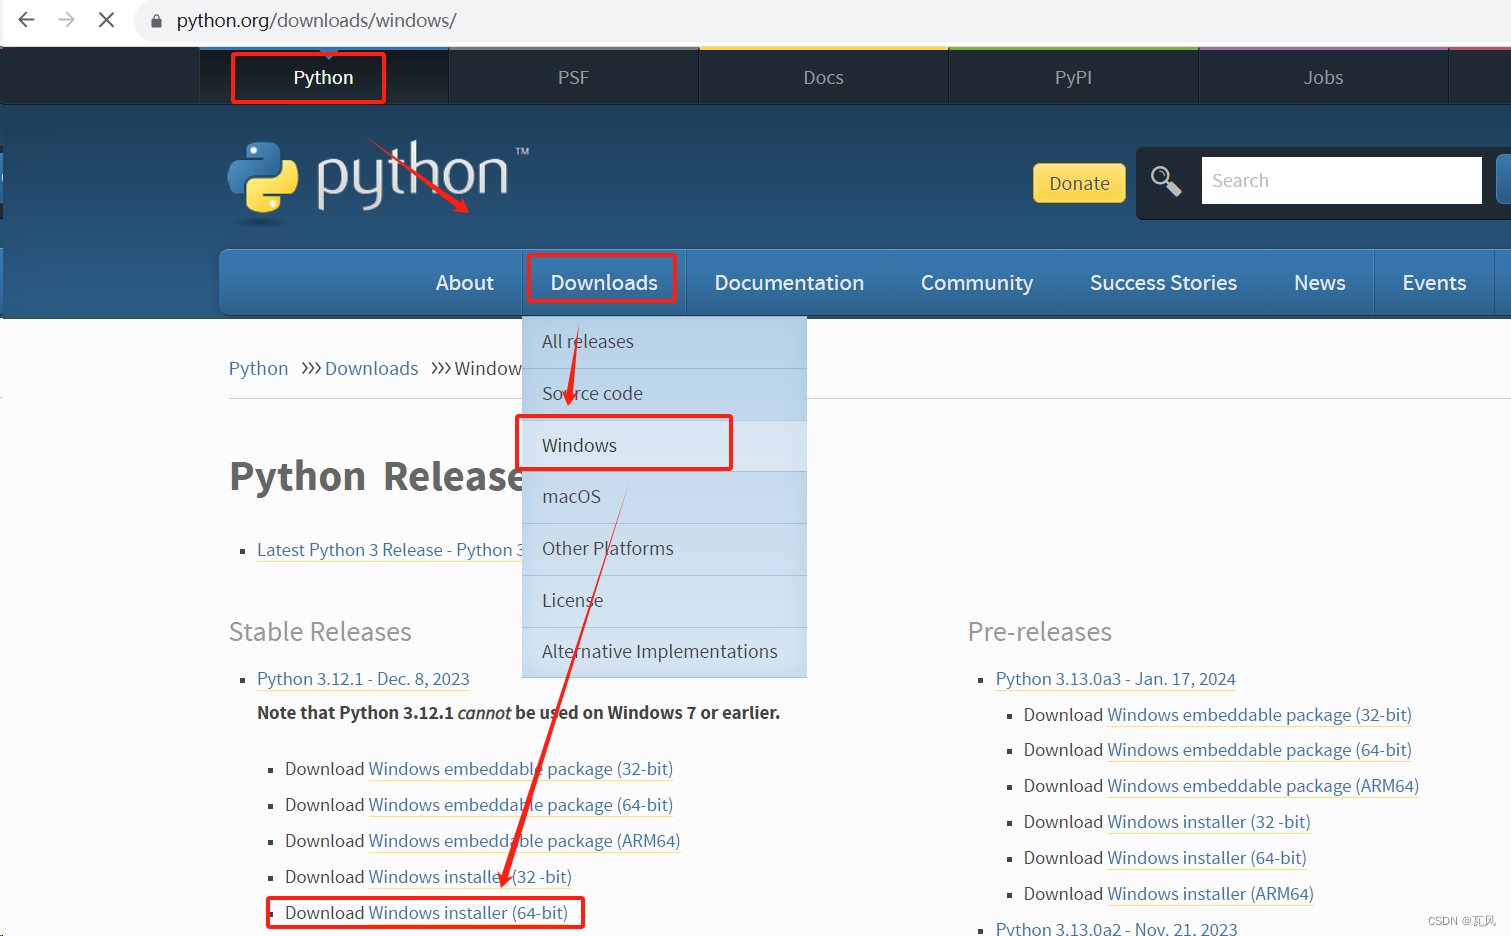Switch to the PSF top tab
1511x936 pixels.
click(x=573, y=77)
